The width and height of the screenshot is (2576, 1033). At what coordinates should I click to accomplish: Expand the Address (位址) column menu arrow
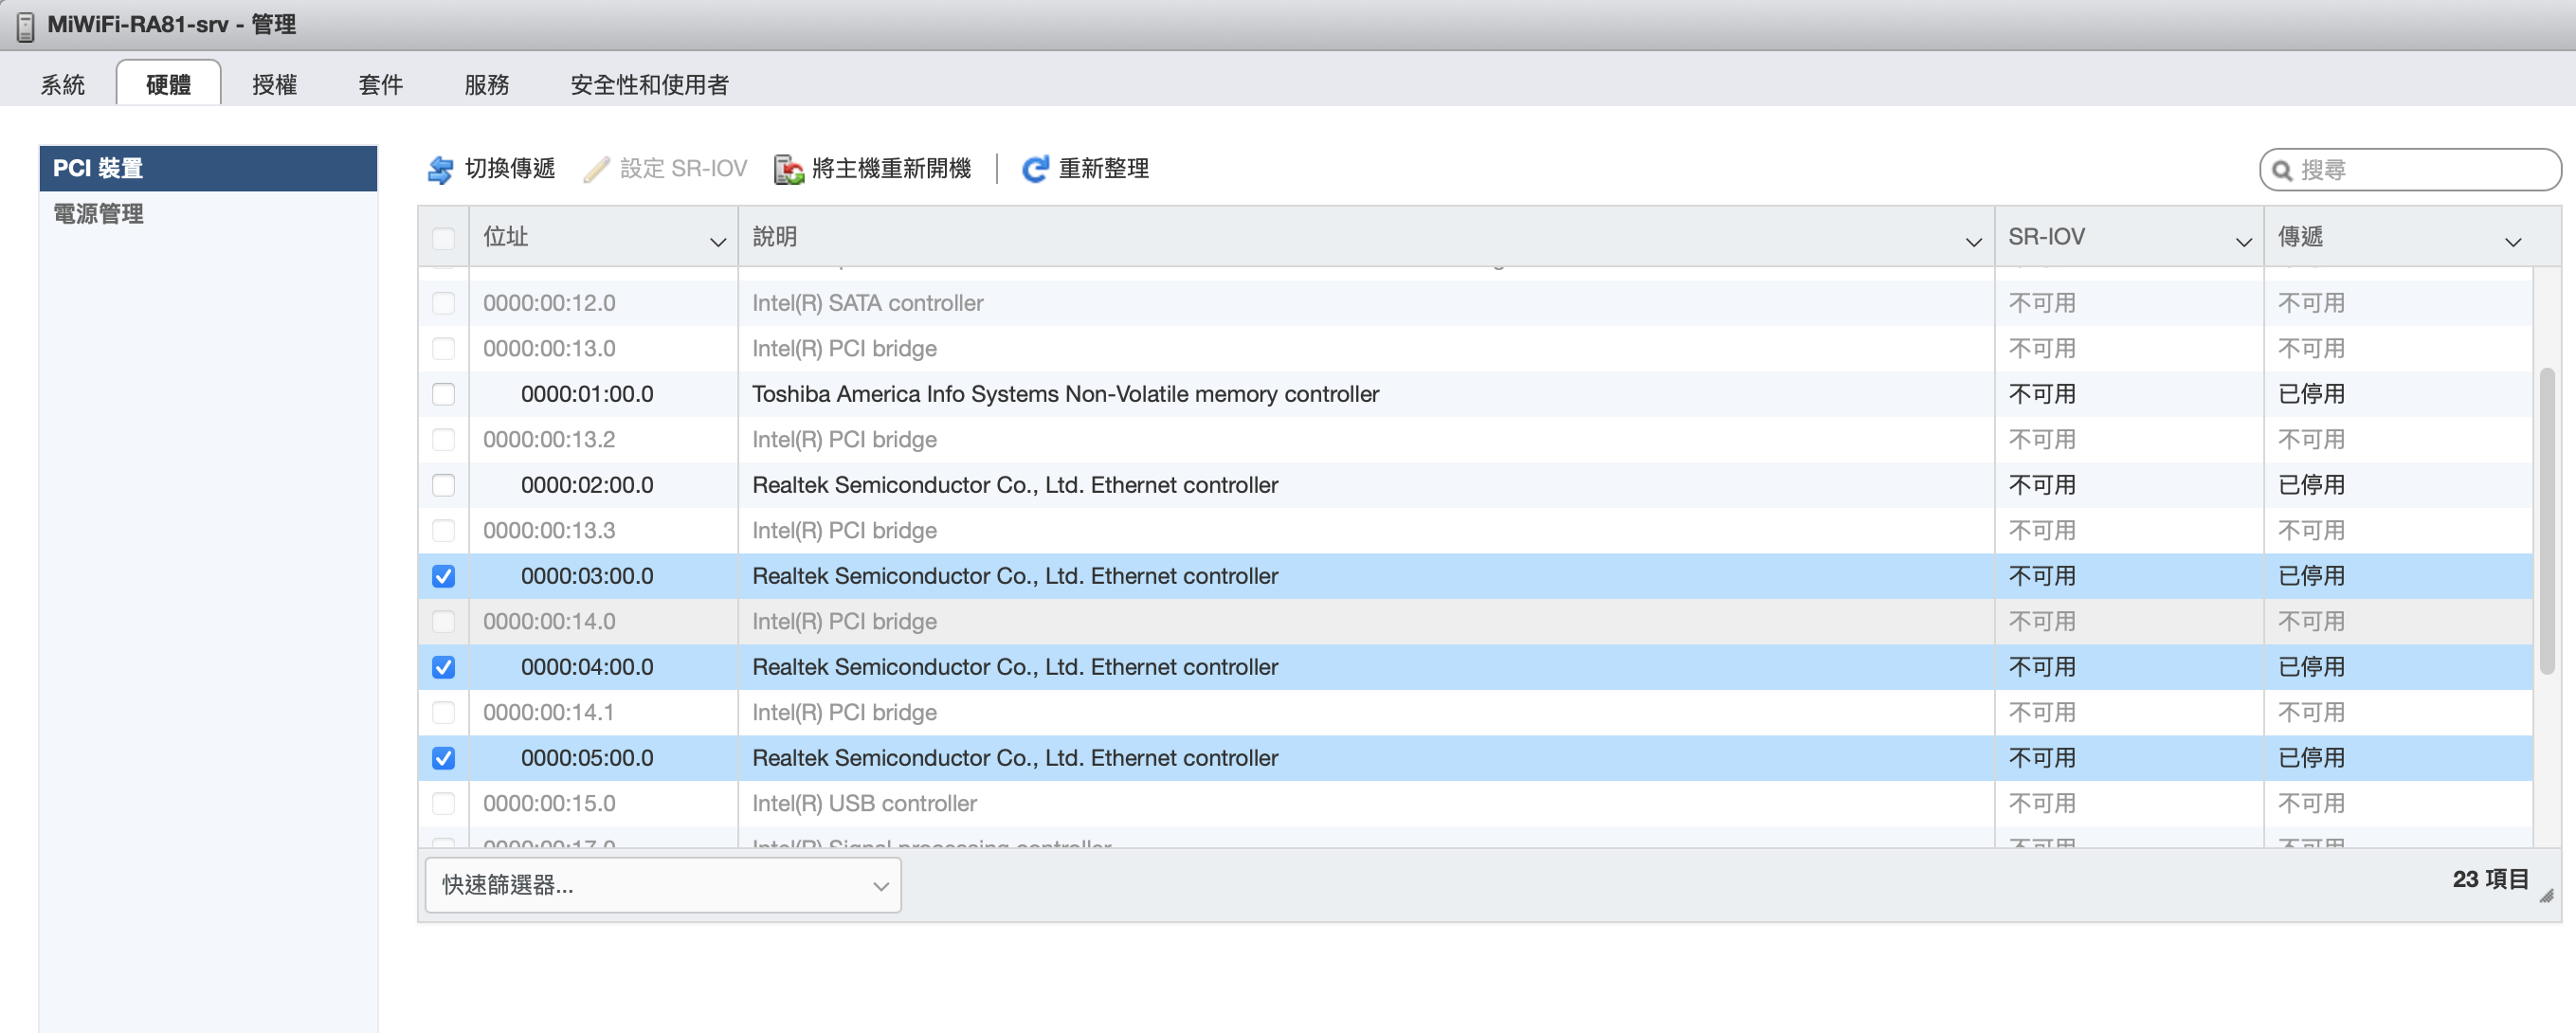[717, 242]
